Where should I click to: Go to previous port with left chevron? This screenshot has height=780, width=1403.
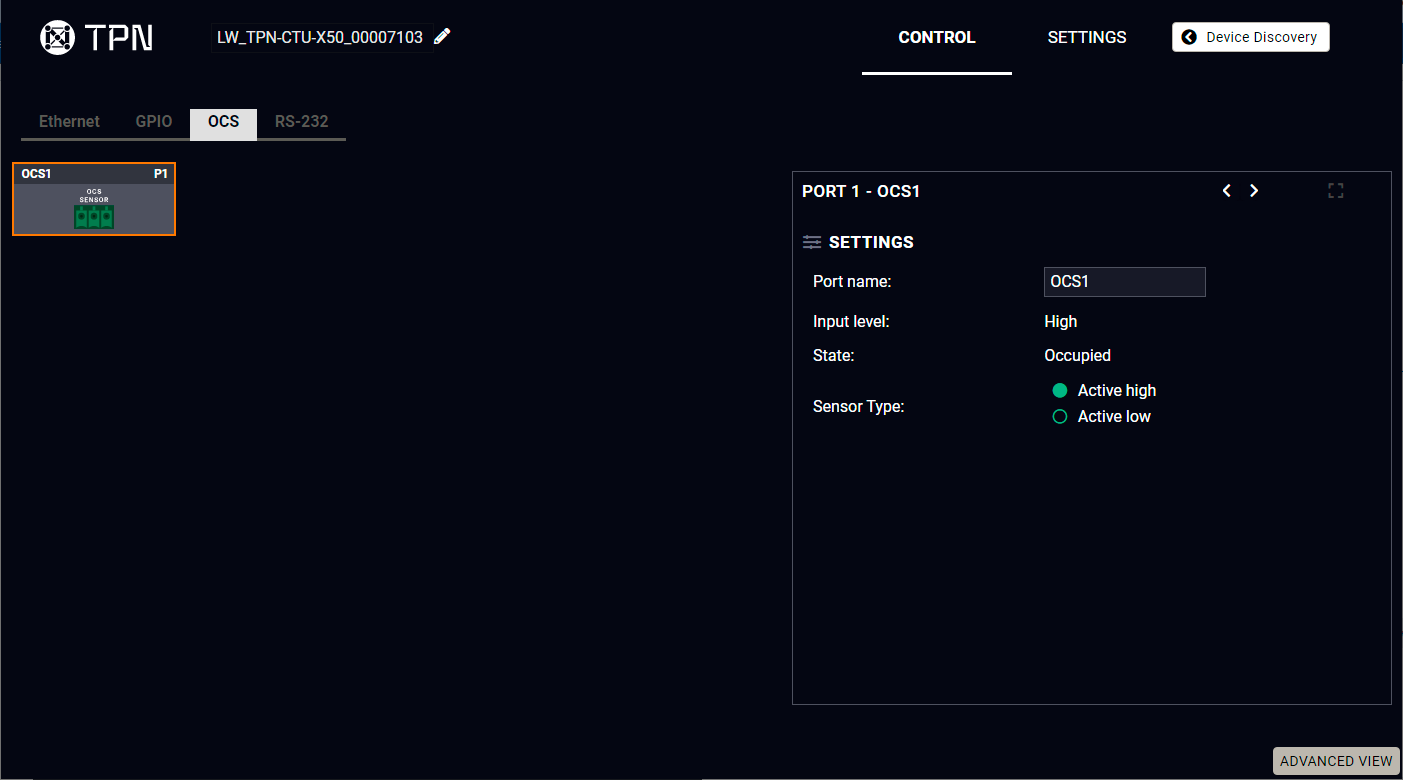click(1227, 191)
